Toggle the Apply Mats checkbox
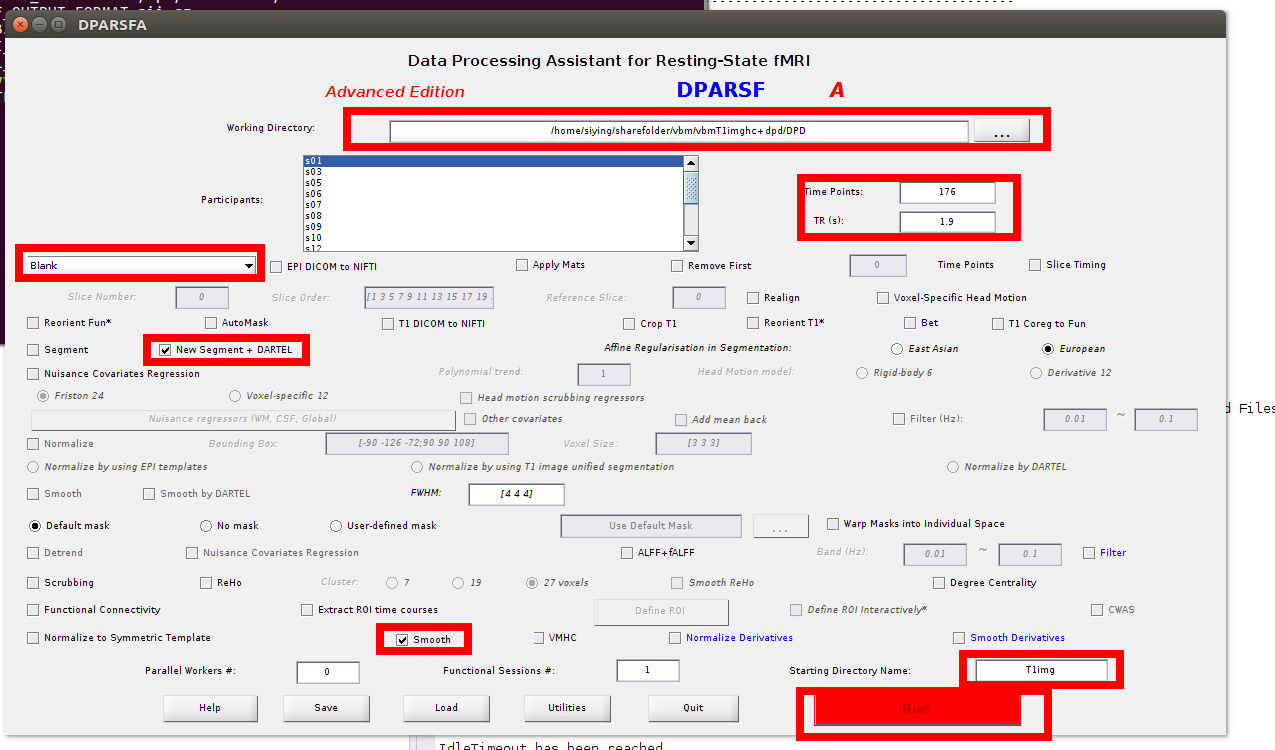The image size is (1275, 750). [522, 265]
